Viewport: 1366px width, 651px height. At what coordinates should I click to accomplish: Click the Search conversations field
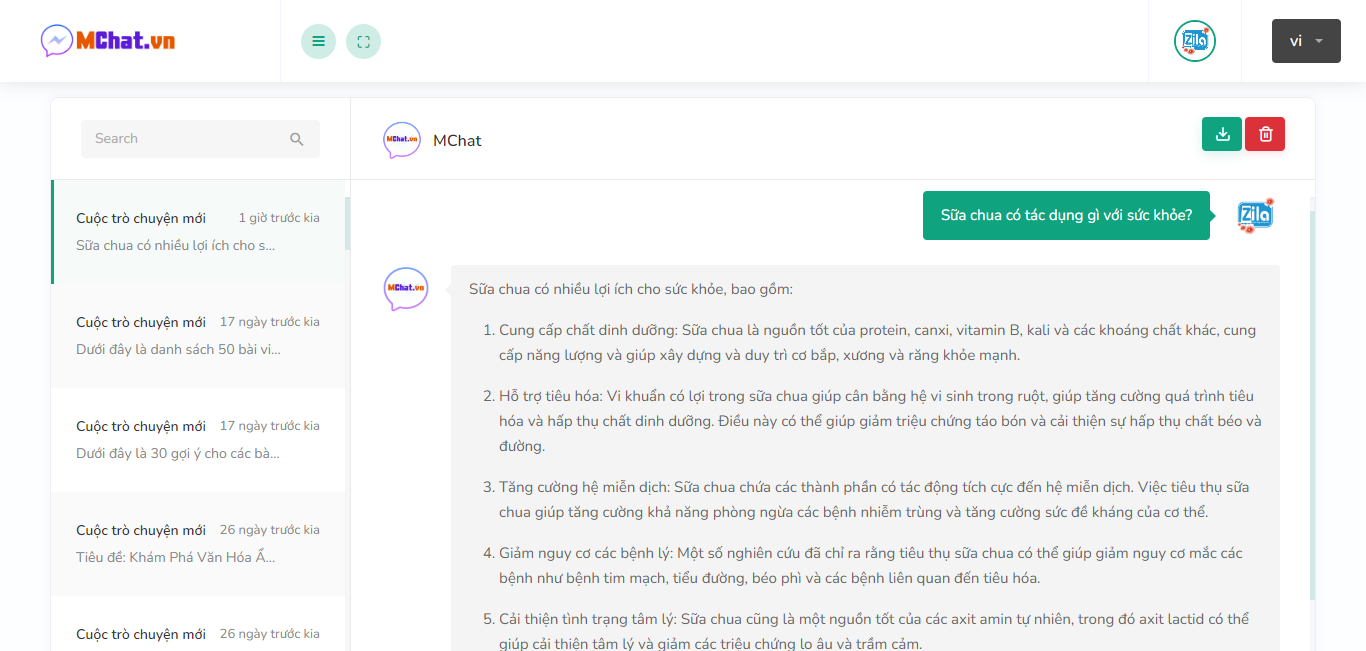(x=185, y=139)
